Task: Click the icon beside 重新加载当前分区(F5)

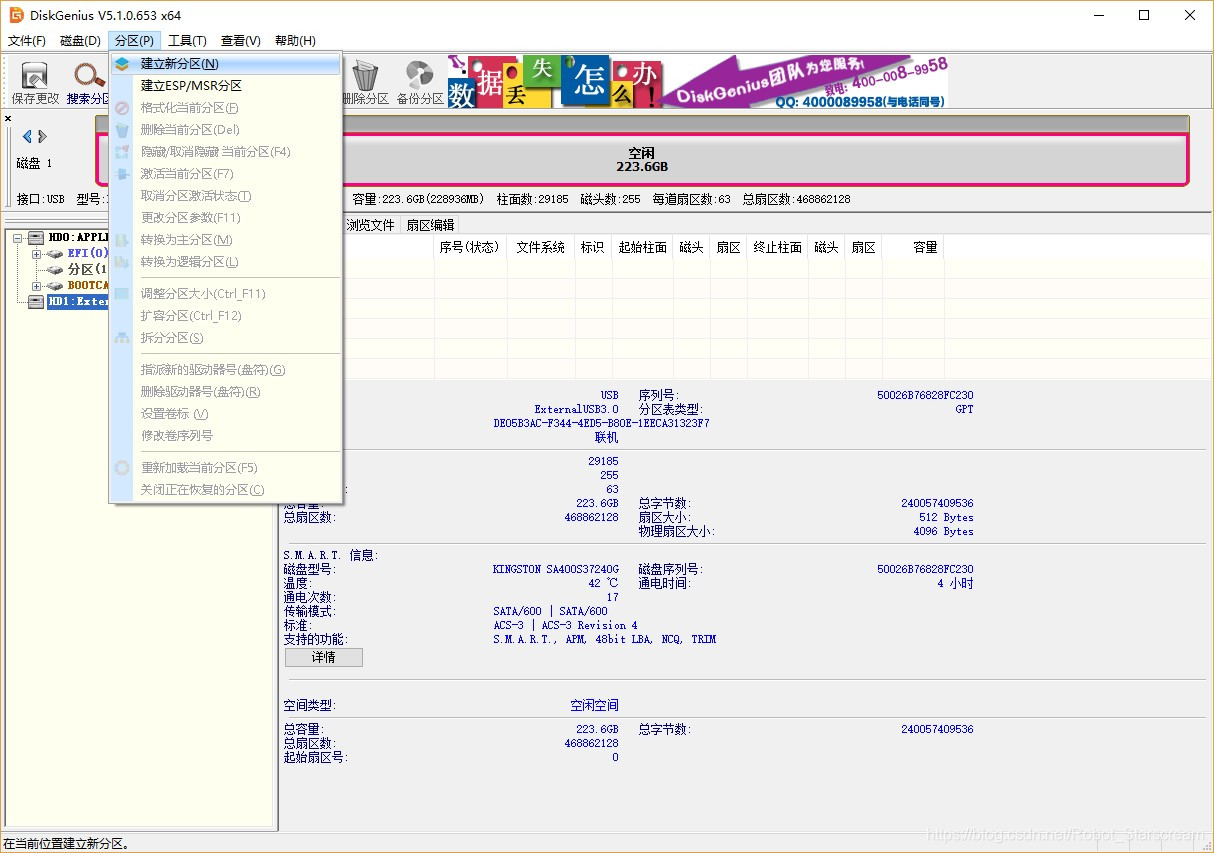Action: 122,468
